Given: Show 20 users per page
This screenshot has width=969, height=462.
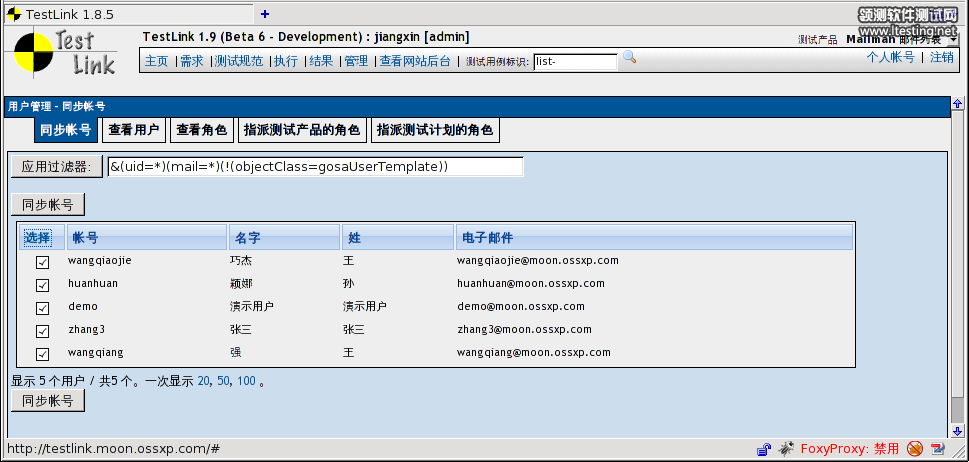Looking at the screenshot, I should pos(204,381).
